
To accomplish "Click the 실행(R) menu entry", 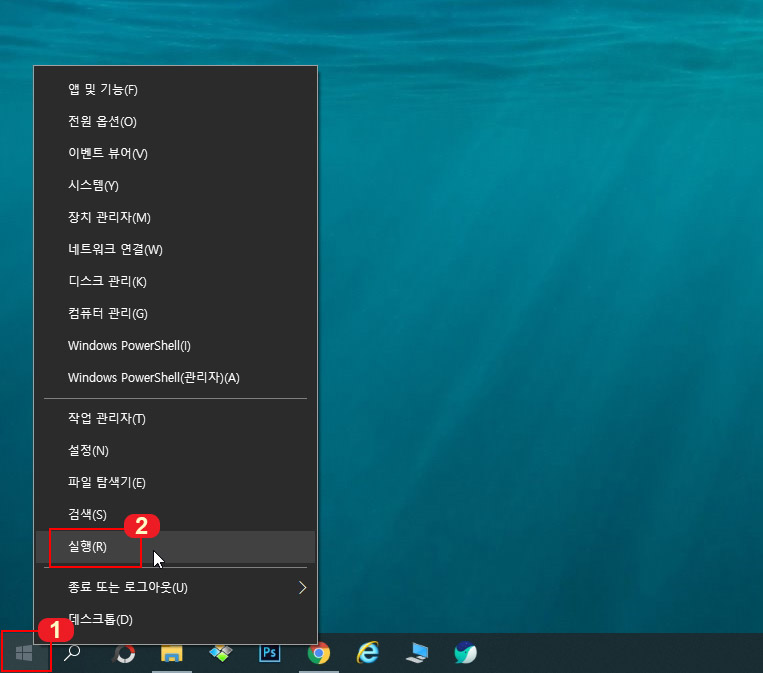I will click(x=175, y=547).
